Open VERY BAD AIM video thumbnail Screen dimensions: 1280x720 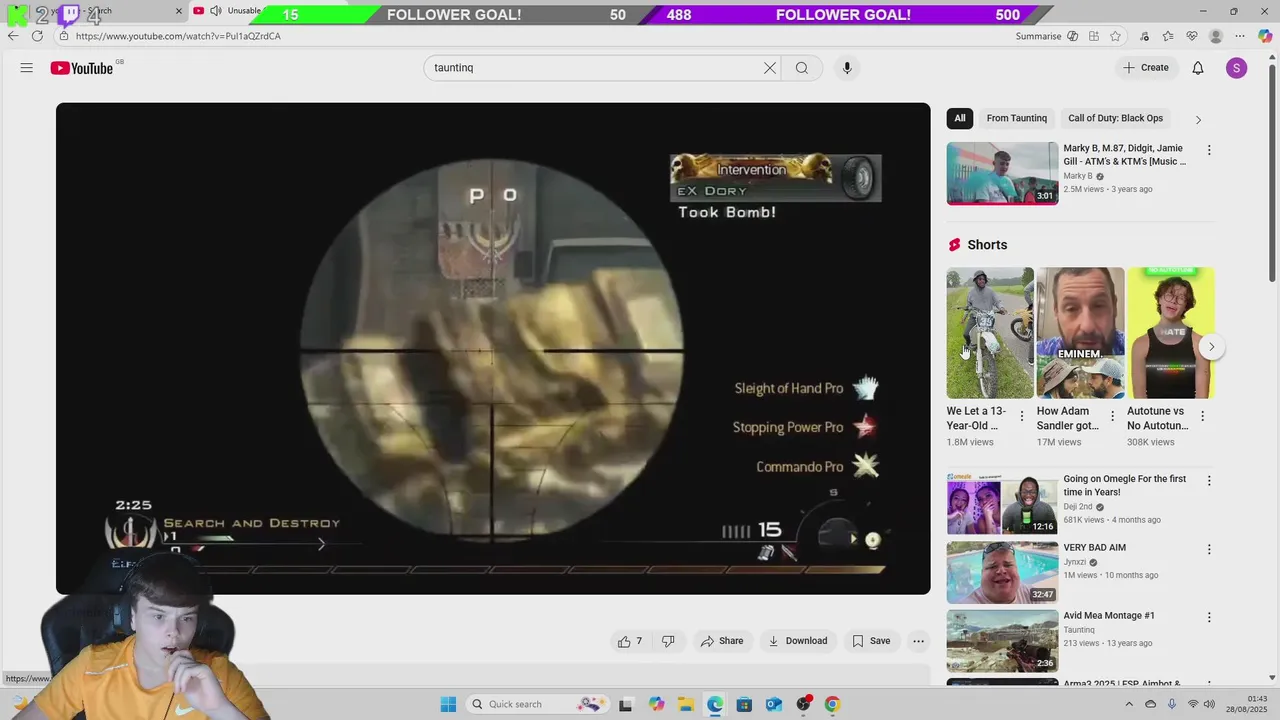pos(1002,572)
